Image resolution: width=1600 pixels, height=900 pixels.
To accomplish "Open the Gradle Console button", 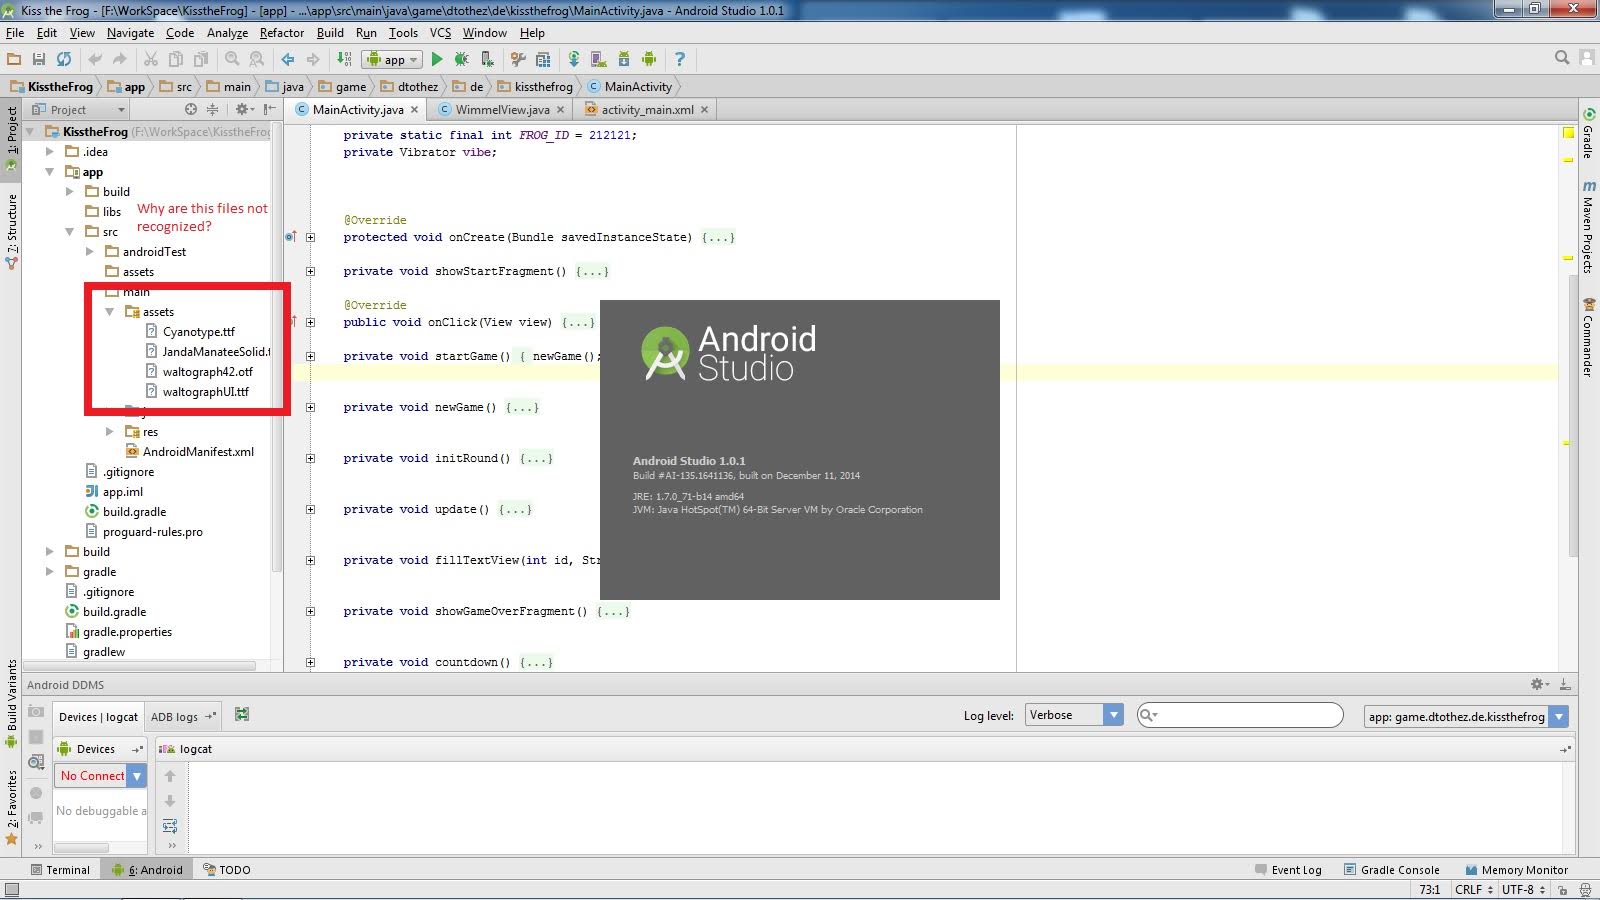I will click(x=1391, y=870).
